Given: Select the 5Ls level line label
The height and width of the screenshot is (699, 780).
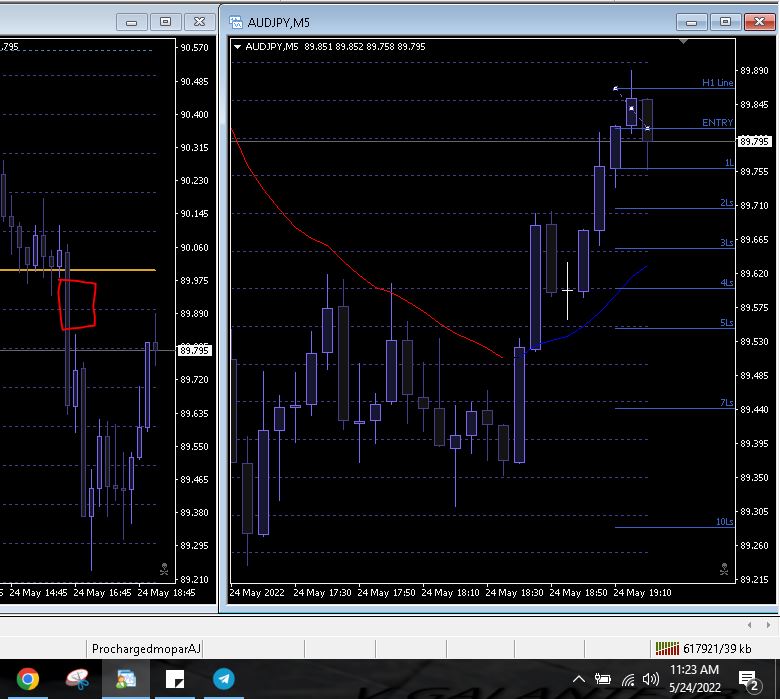Looking at the screenshot, I should pos(727,322).
